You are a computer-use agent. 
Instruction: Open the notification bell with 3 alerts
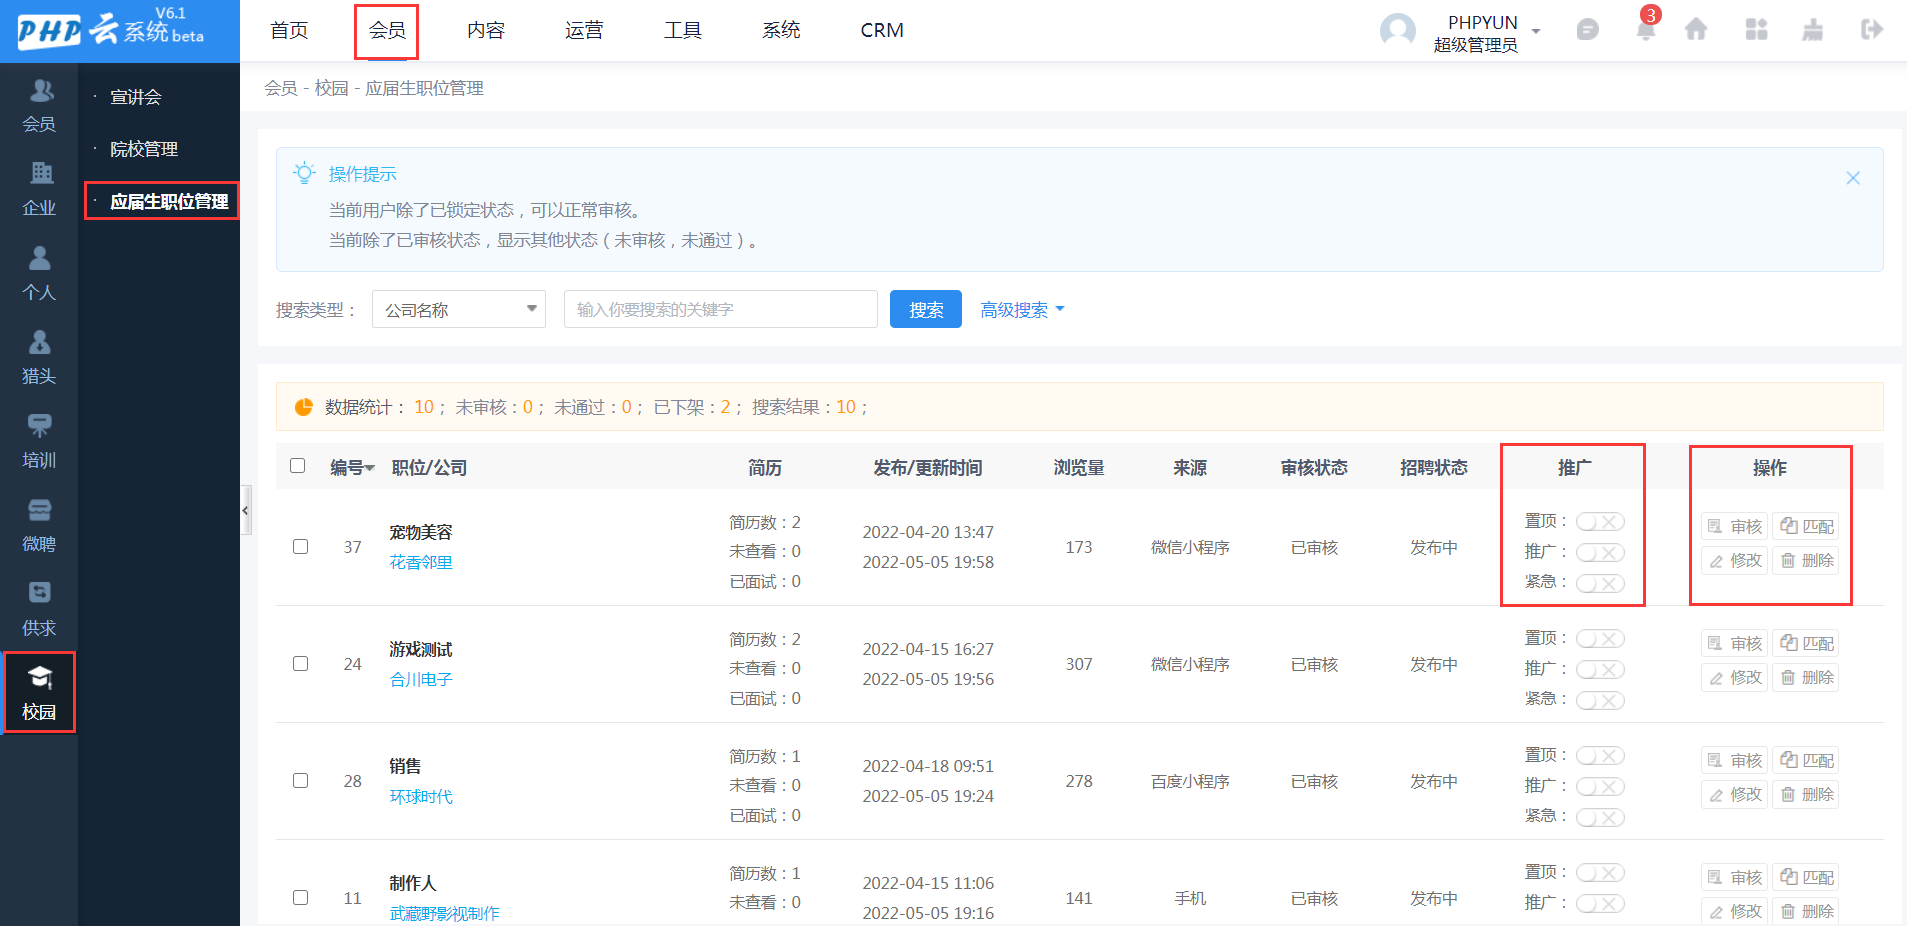pyautogui.click(x=1645, y=29)
